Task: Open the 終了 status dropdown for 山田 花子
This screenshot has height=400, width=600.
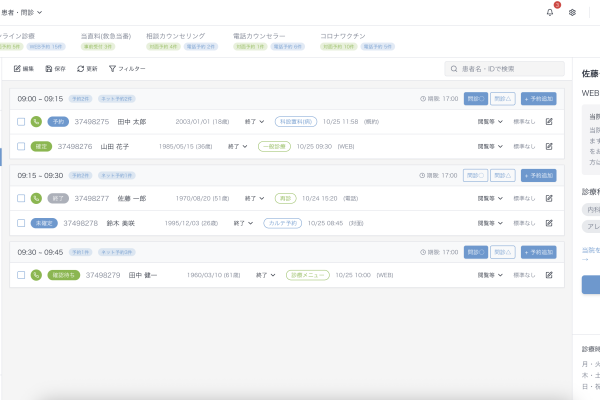Action: point(239,147)
